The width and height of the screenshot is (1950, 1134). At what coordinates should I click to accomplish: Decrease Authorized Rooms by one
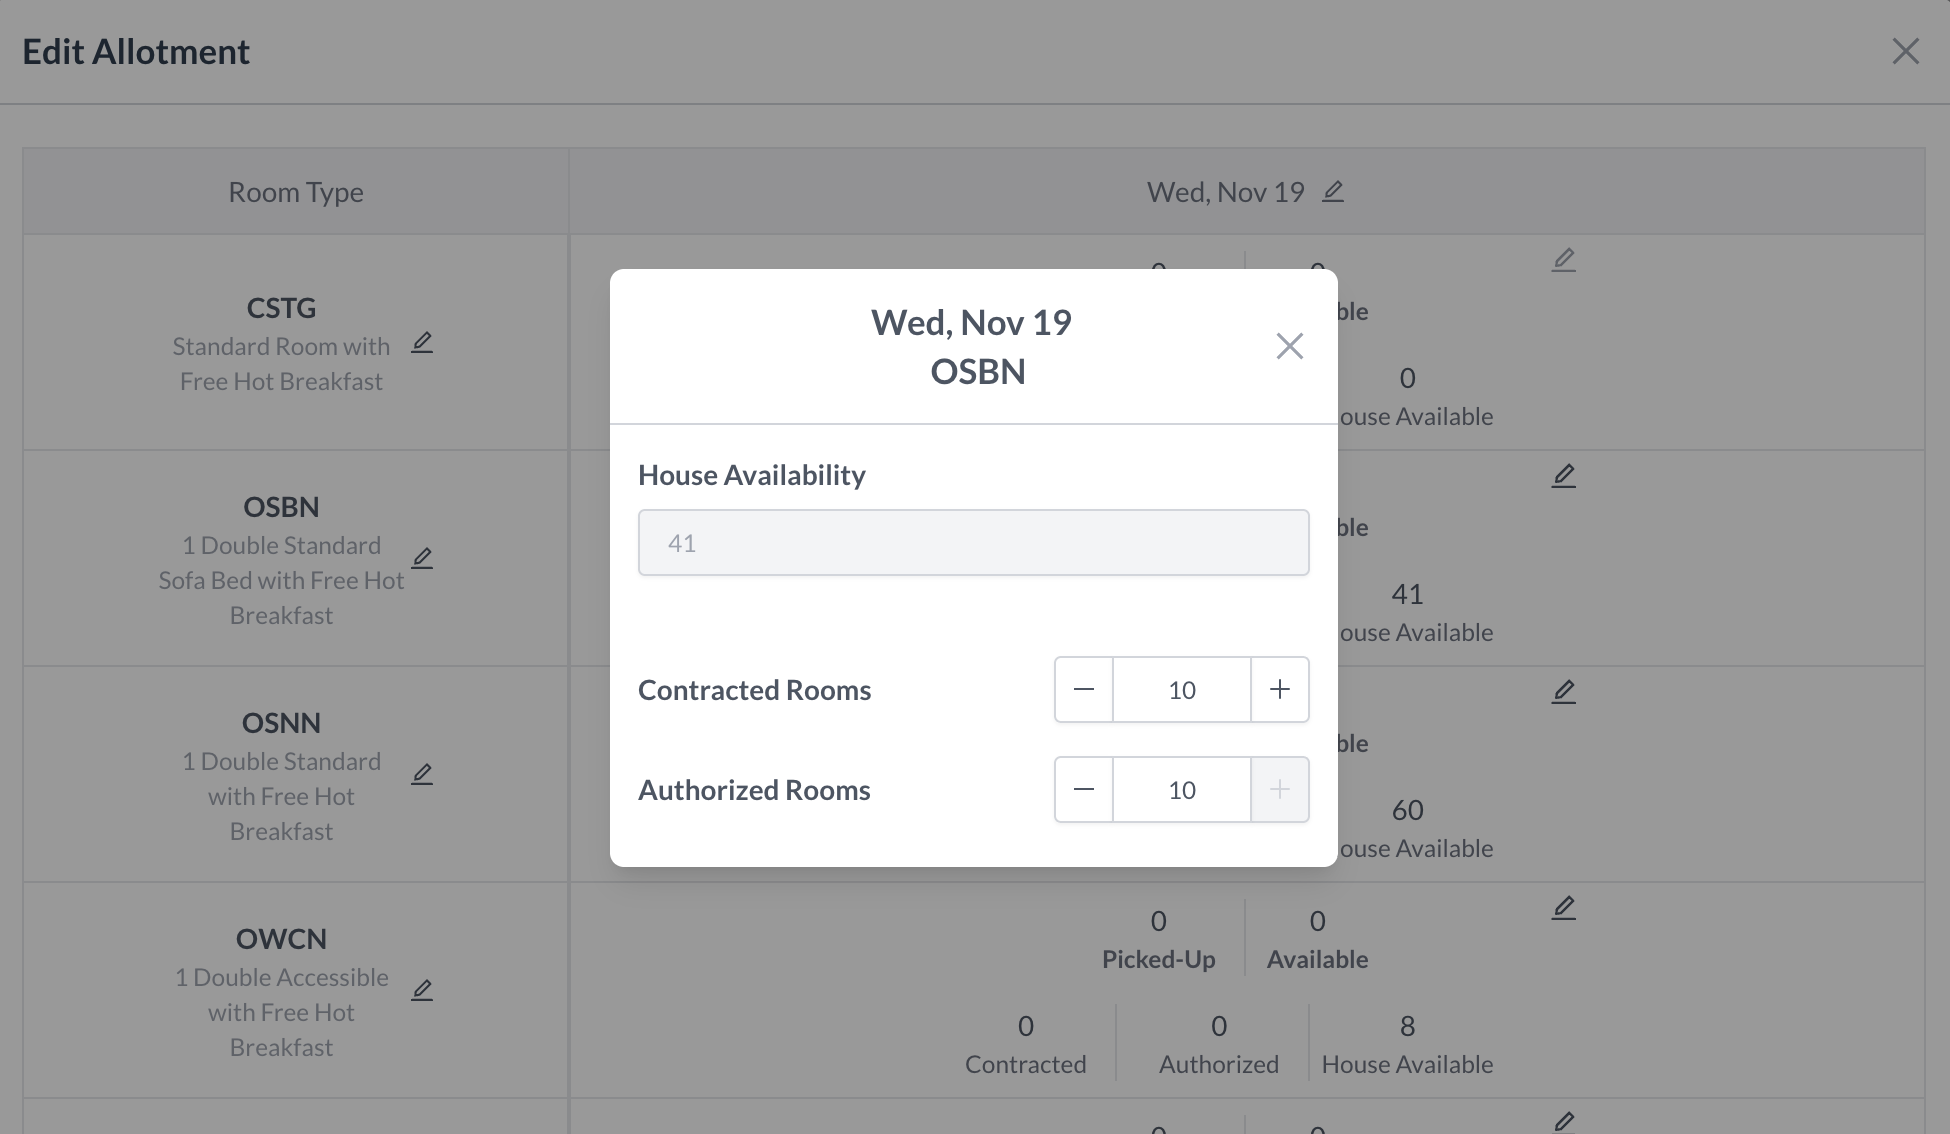(1084, 790)
